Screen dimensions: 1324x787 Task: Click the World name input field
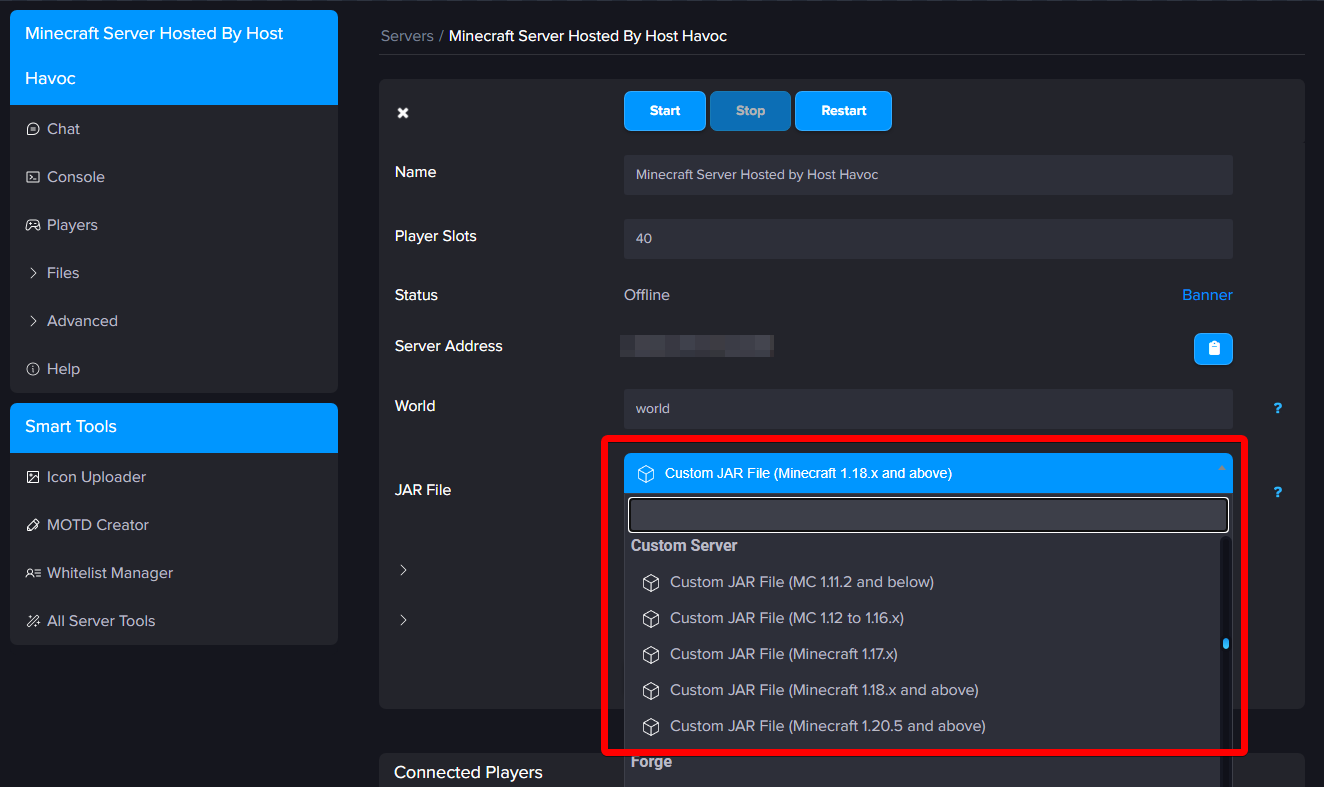coord(928,409)
